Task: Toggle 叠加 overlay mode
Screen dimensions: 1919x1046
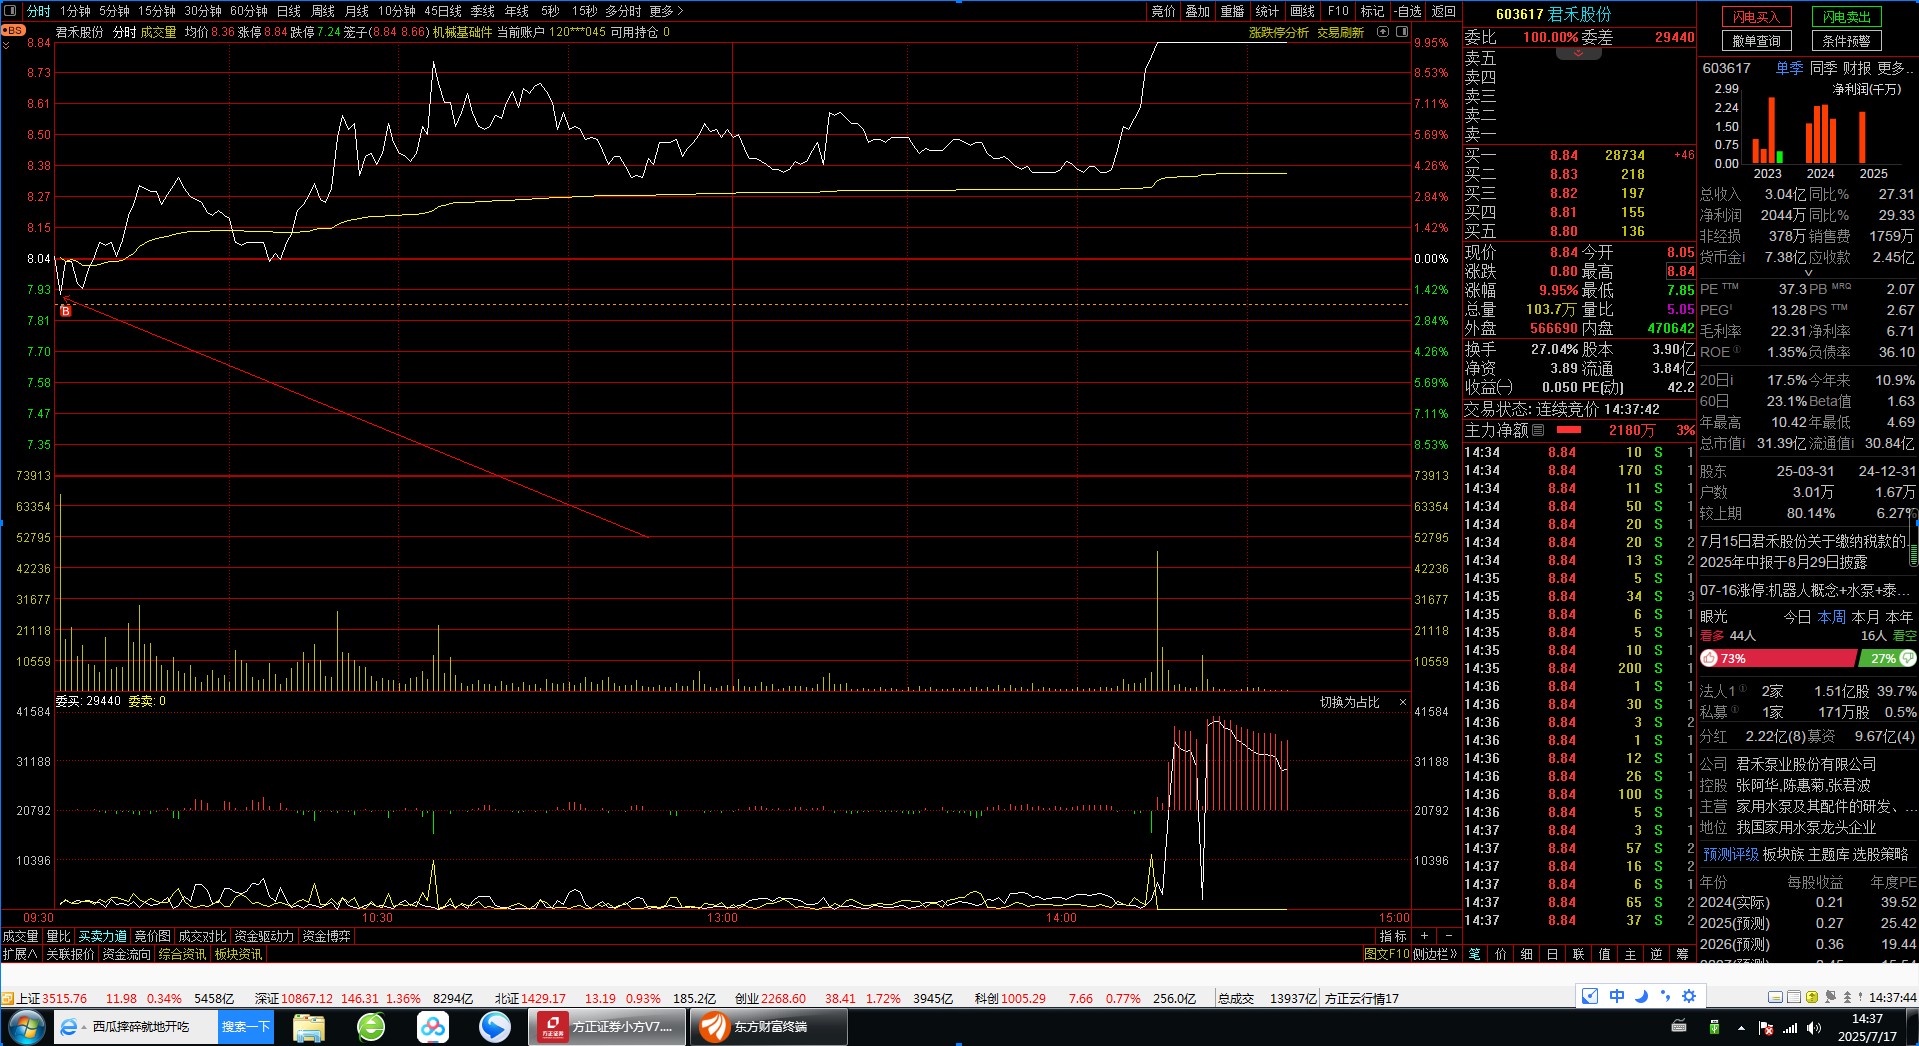Action: click(x=1197, y=11)
